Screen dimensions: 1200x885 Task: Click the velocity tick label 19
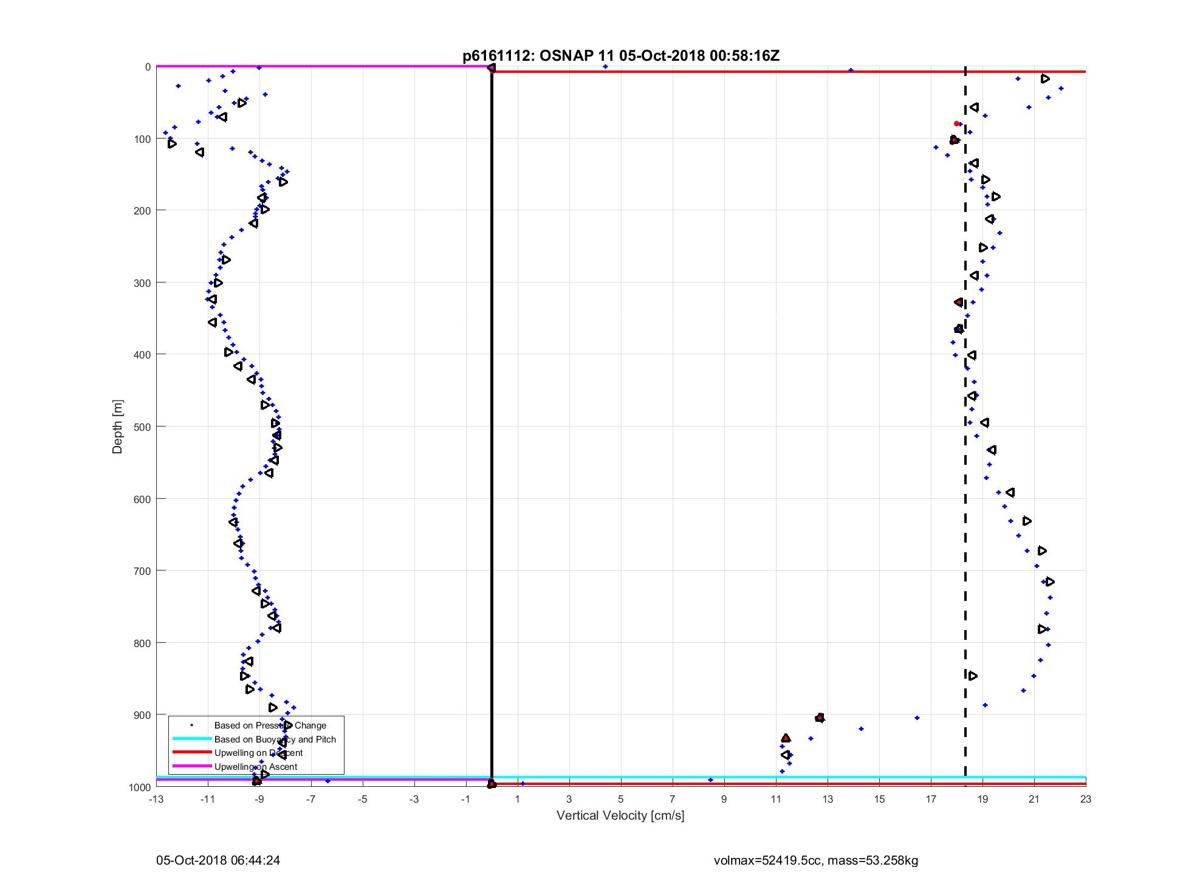[983, 800]
